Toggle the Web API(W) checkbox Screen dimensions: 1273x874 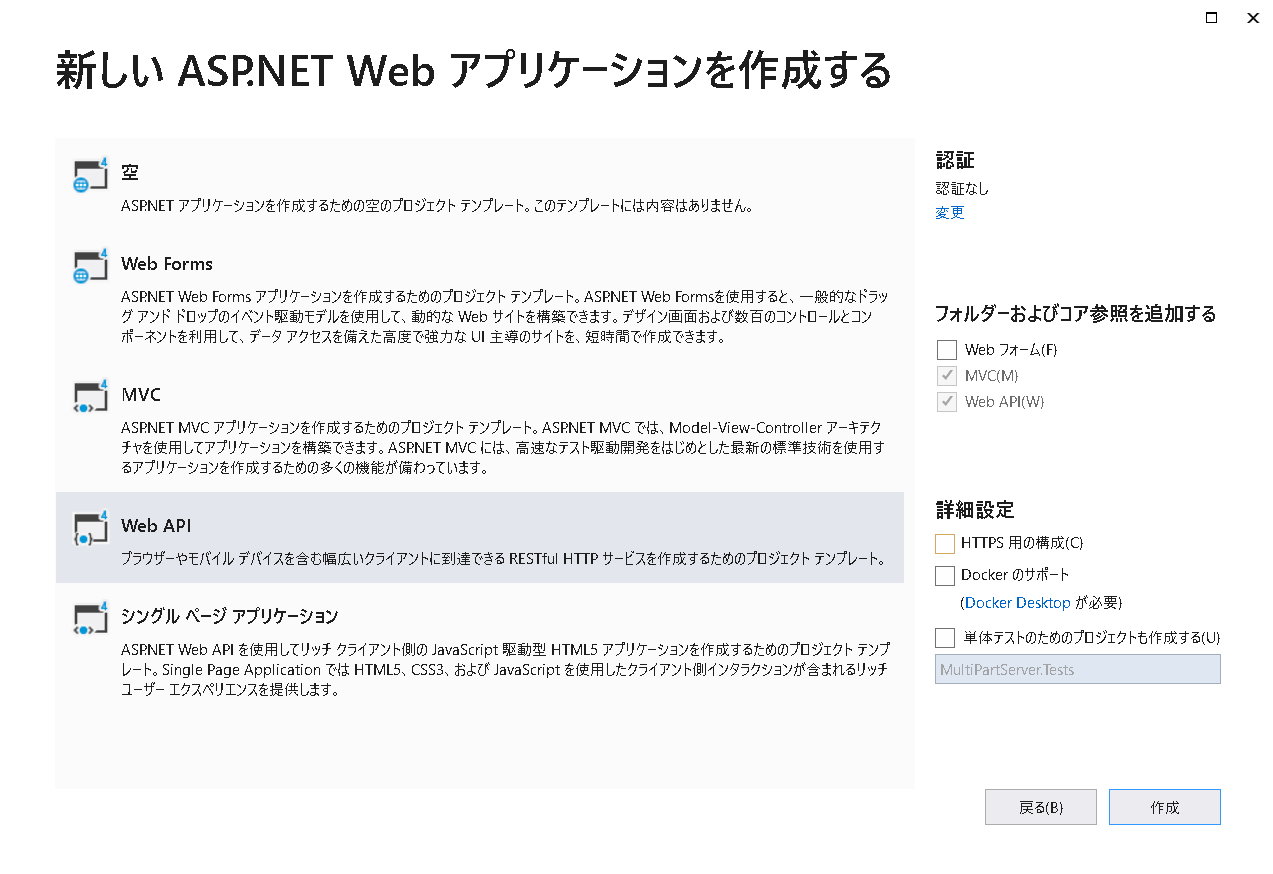[x=947, y=402]
